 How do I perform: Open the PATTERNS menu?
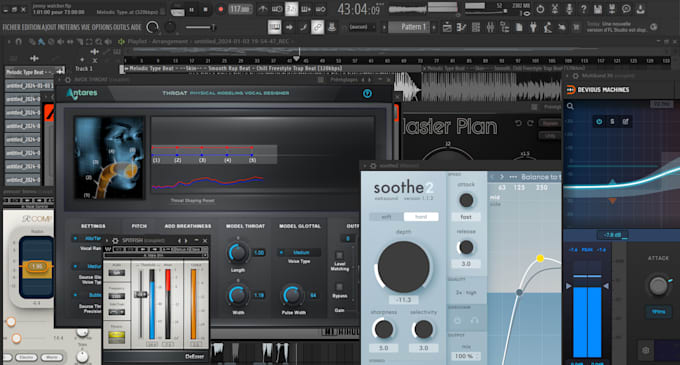pyautogui.click(x=68, y=27)
